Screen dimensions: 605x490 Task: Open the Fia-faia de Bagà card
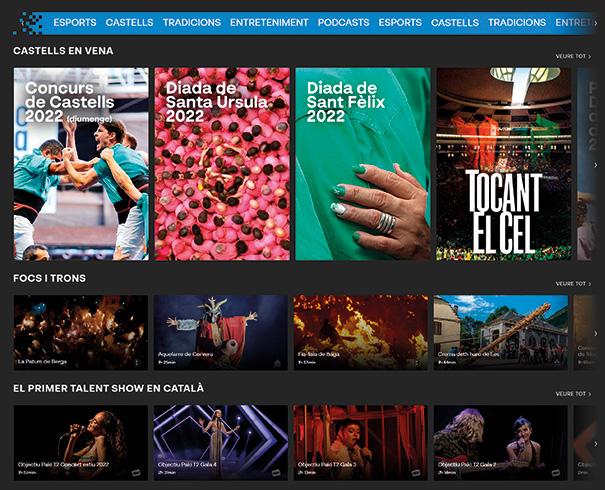(x=360, y=333)
